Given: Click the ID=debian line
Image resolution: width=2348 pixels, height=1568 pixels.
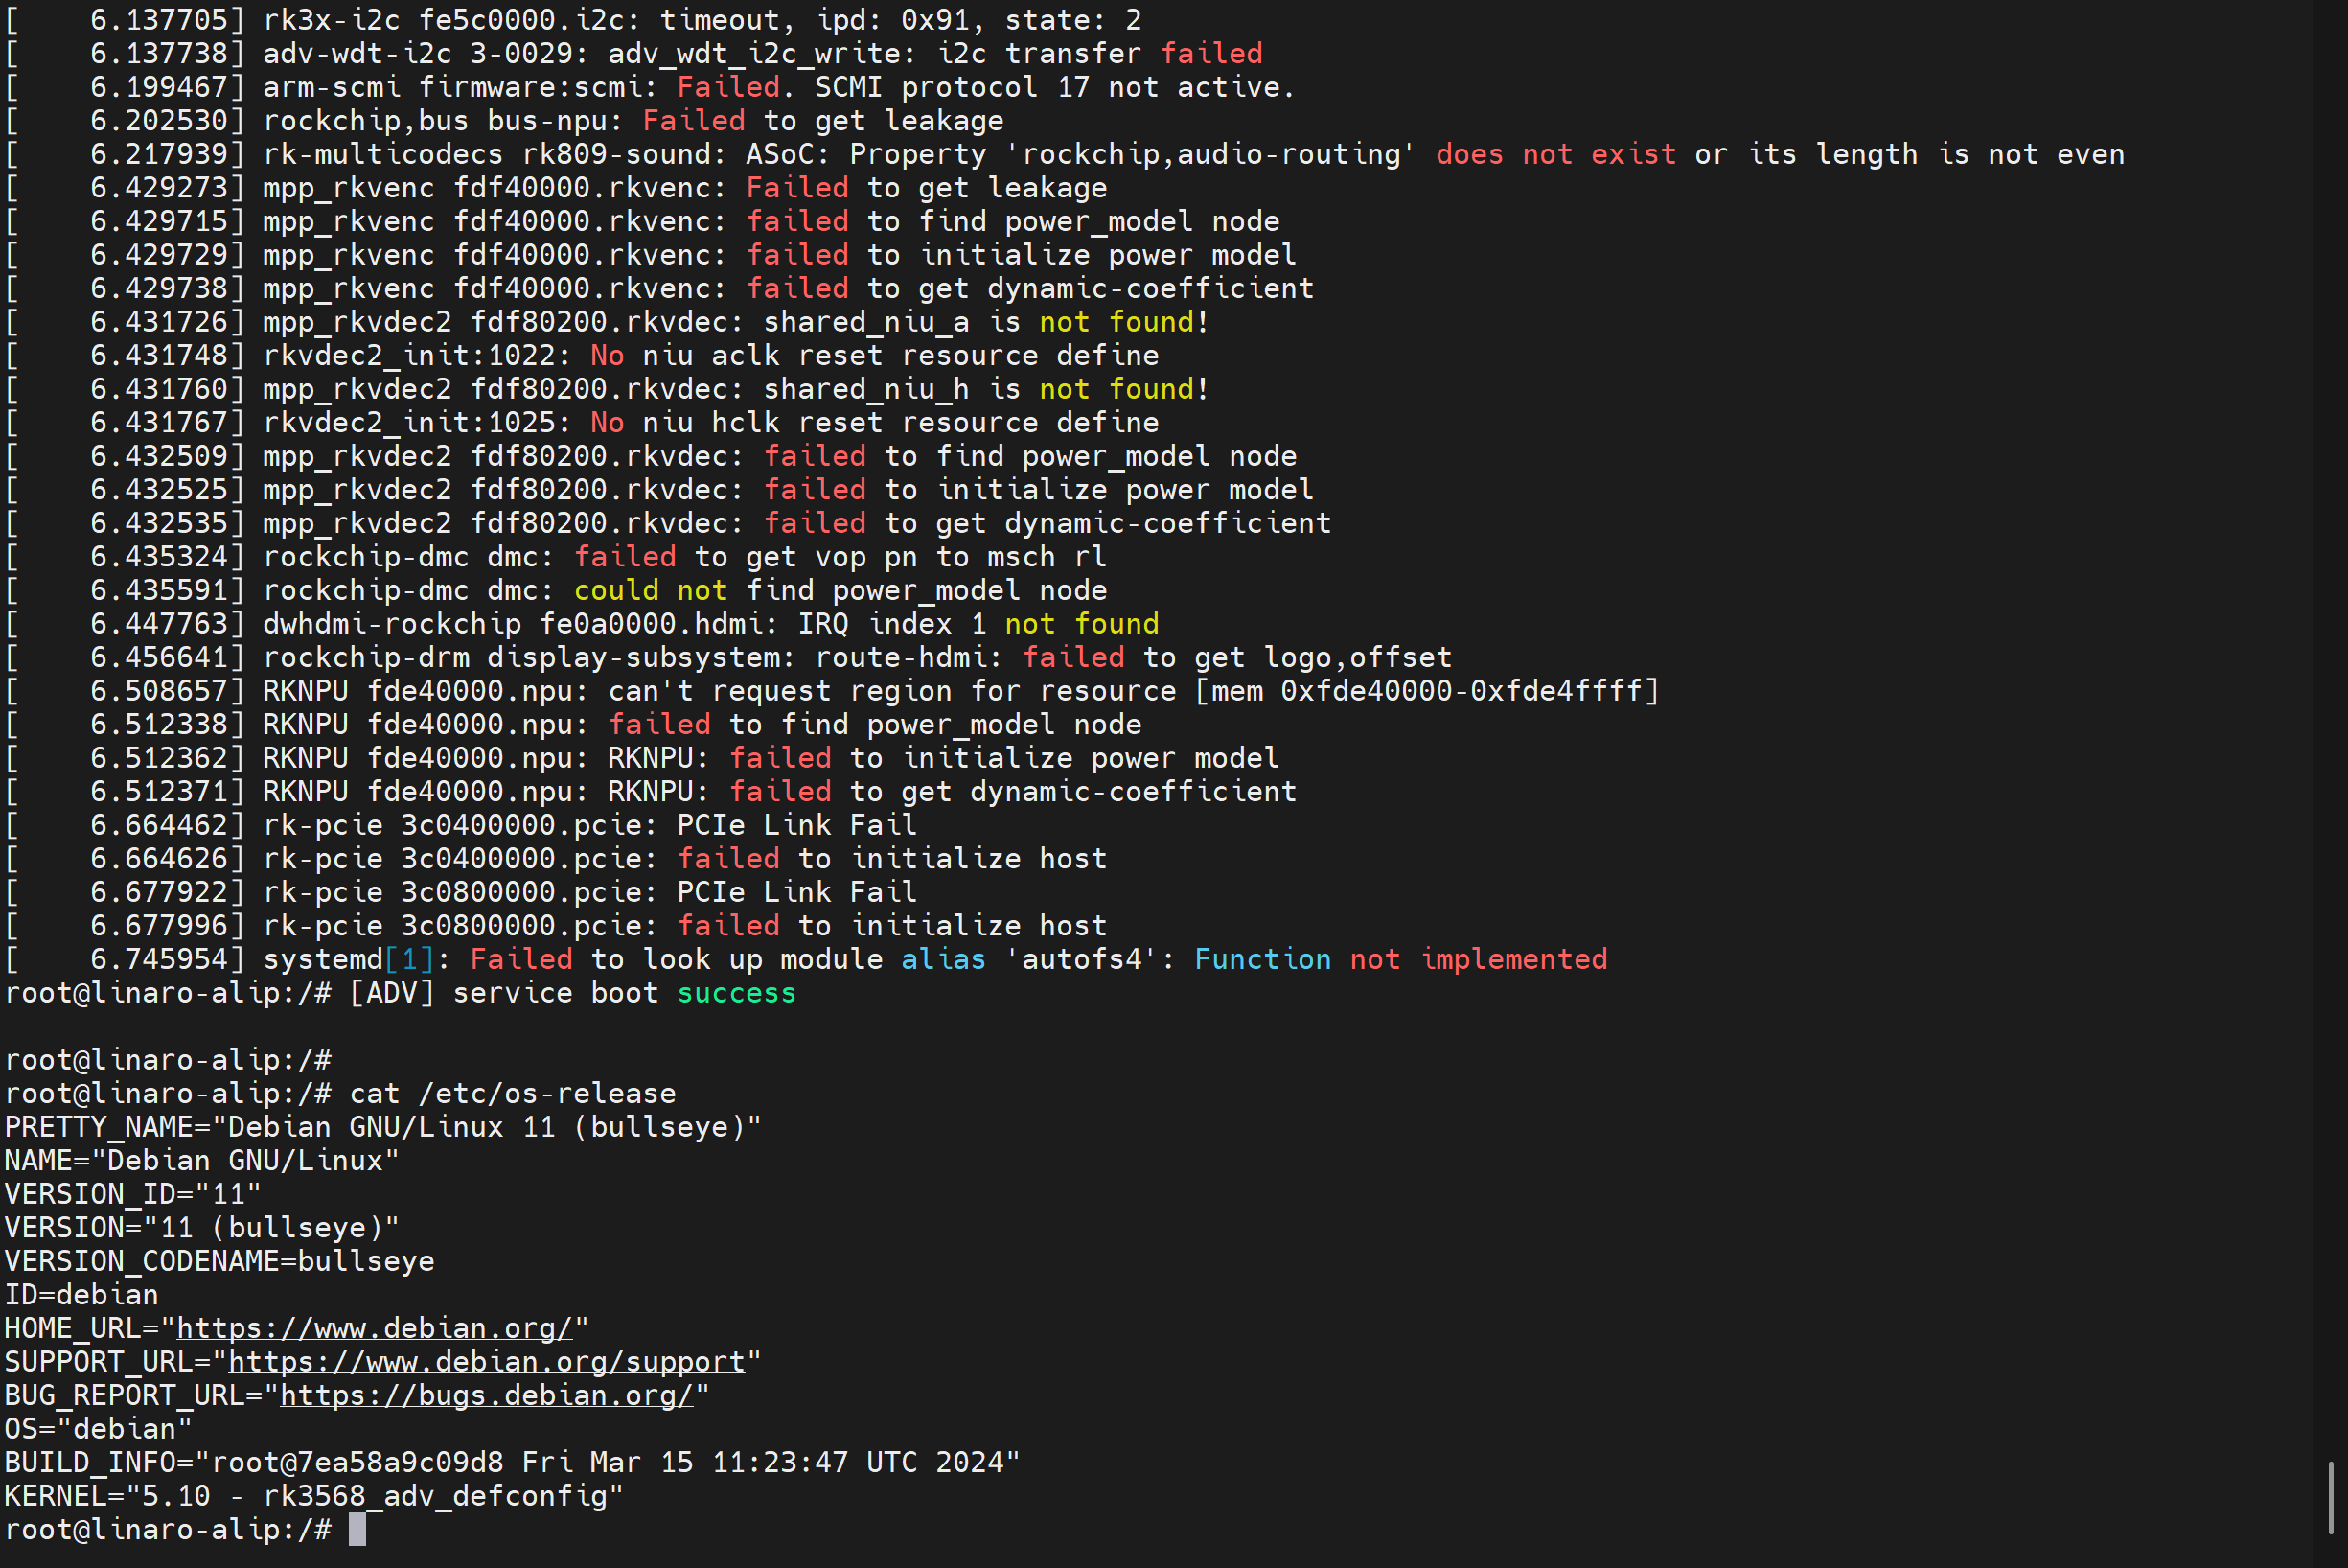Looking at the screenshot, I should [82, 1295].
